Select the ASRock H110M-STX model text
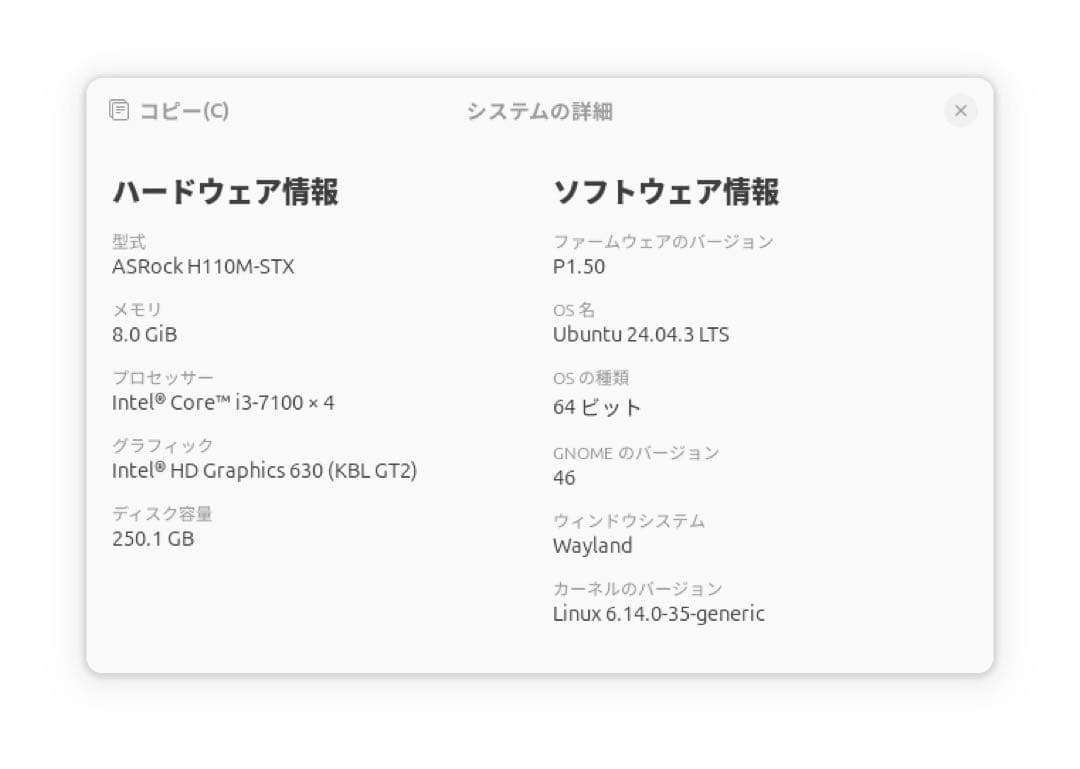 click(x=203, y=267)
